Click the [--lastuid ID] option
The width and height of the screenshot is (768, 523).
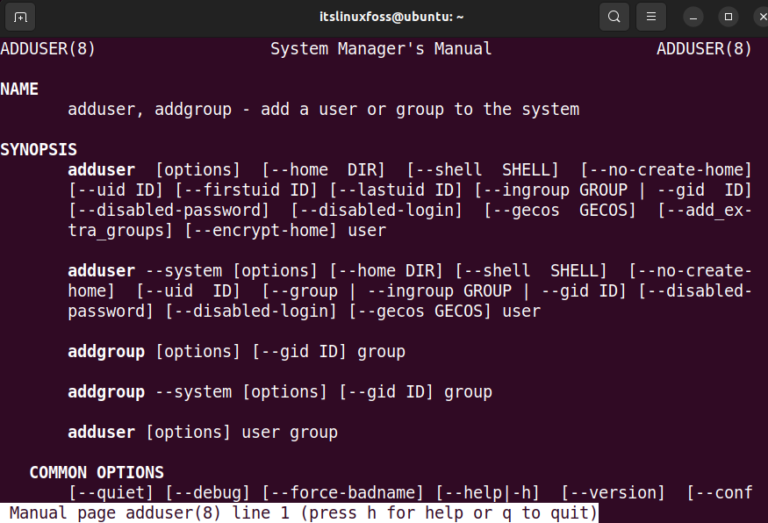396,190
